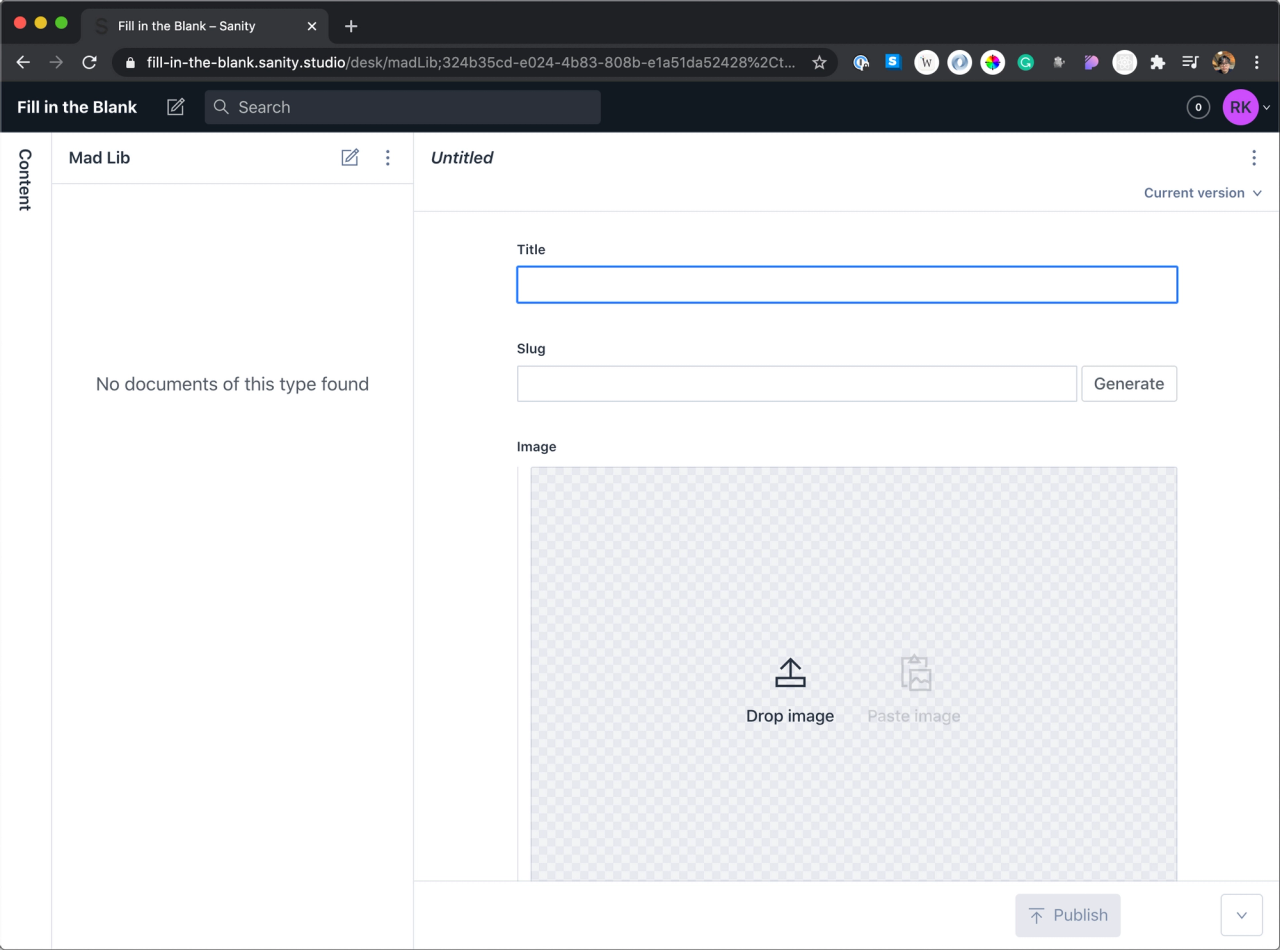The width and height of the screenshot is (1280, 950).
Task: Click the Paste image clipboard icon
Action: click(x=914, y=673)
